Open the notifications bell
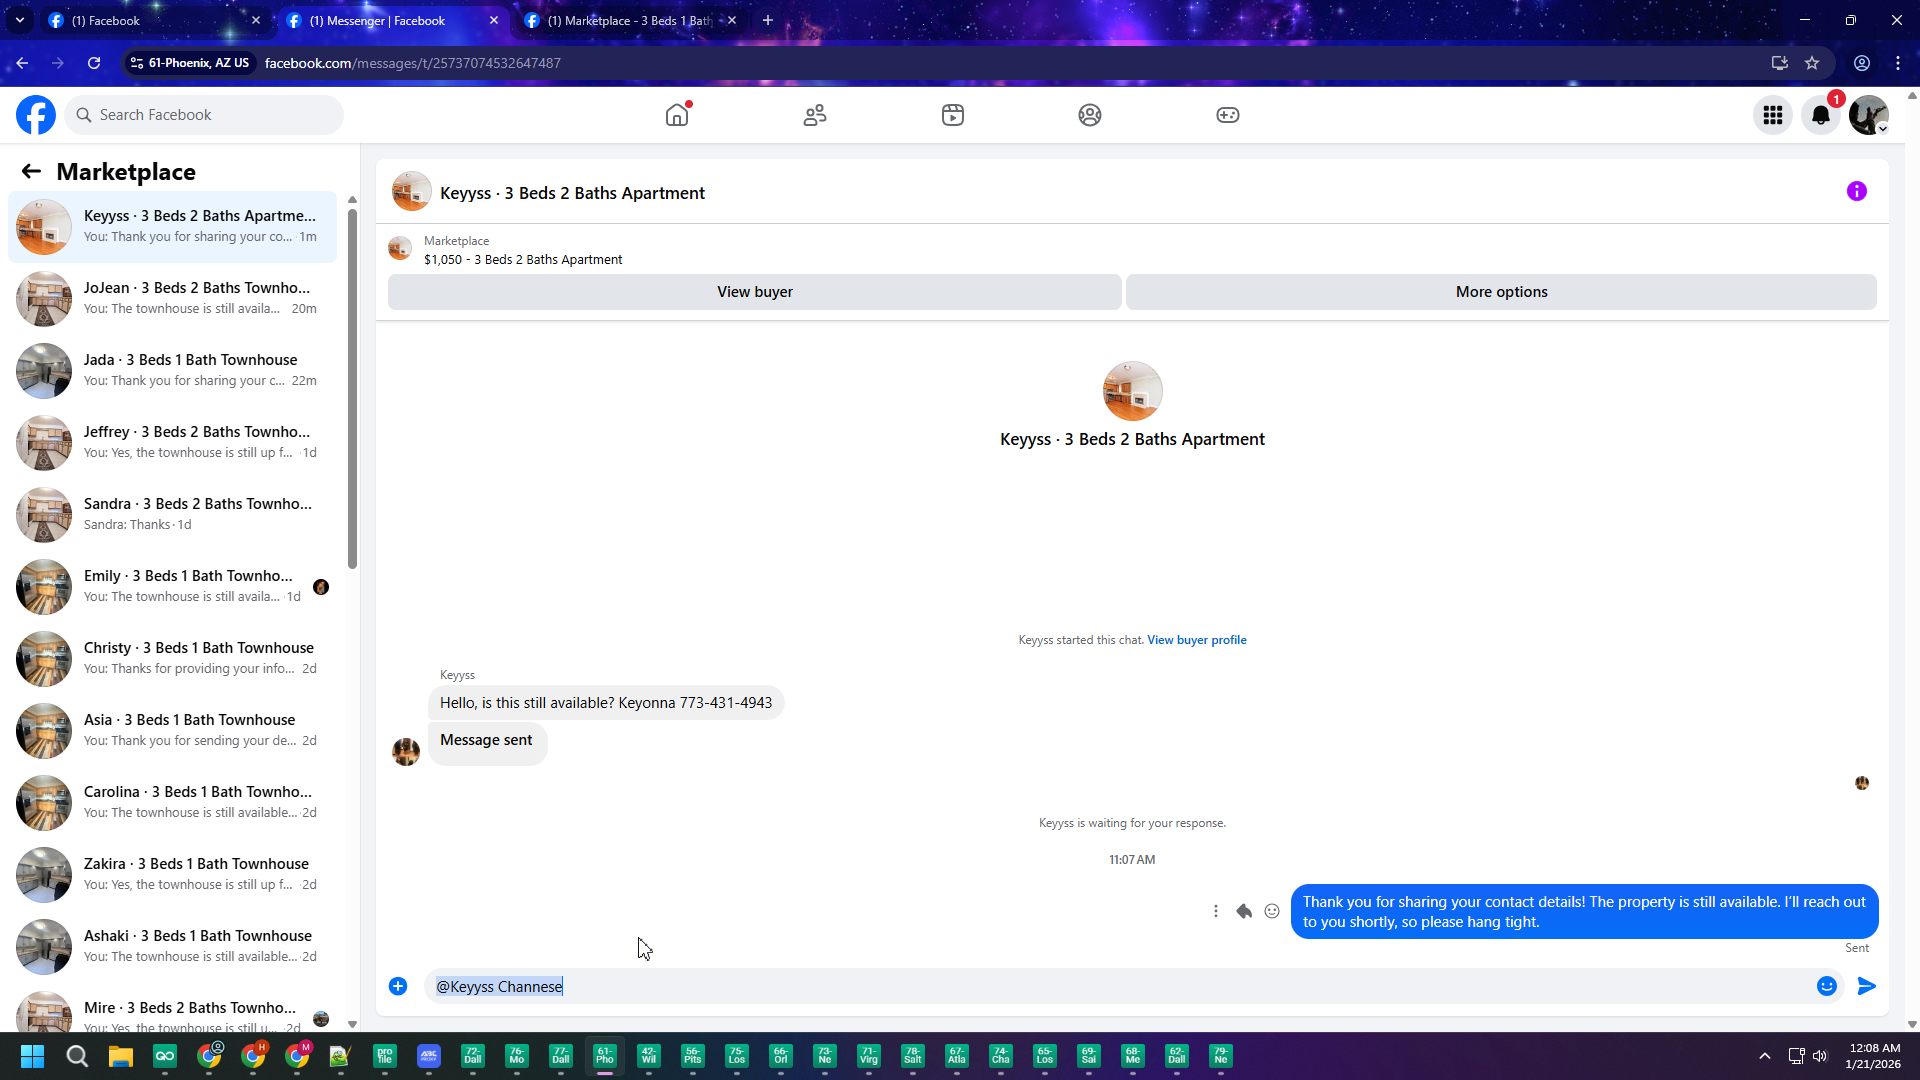The height and width of the screenshot is (1080, 1920). pos(1821,116)
